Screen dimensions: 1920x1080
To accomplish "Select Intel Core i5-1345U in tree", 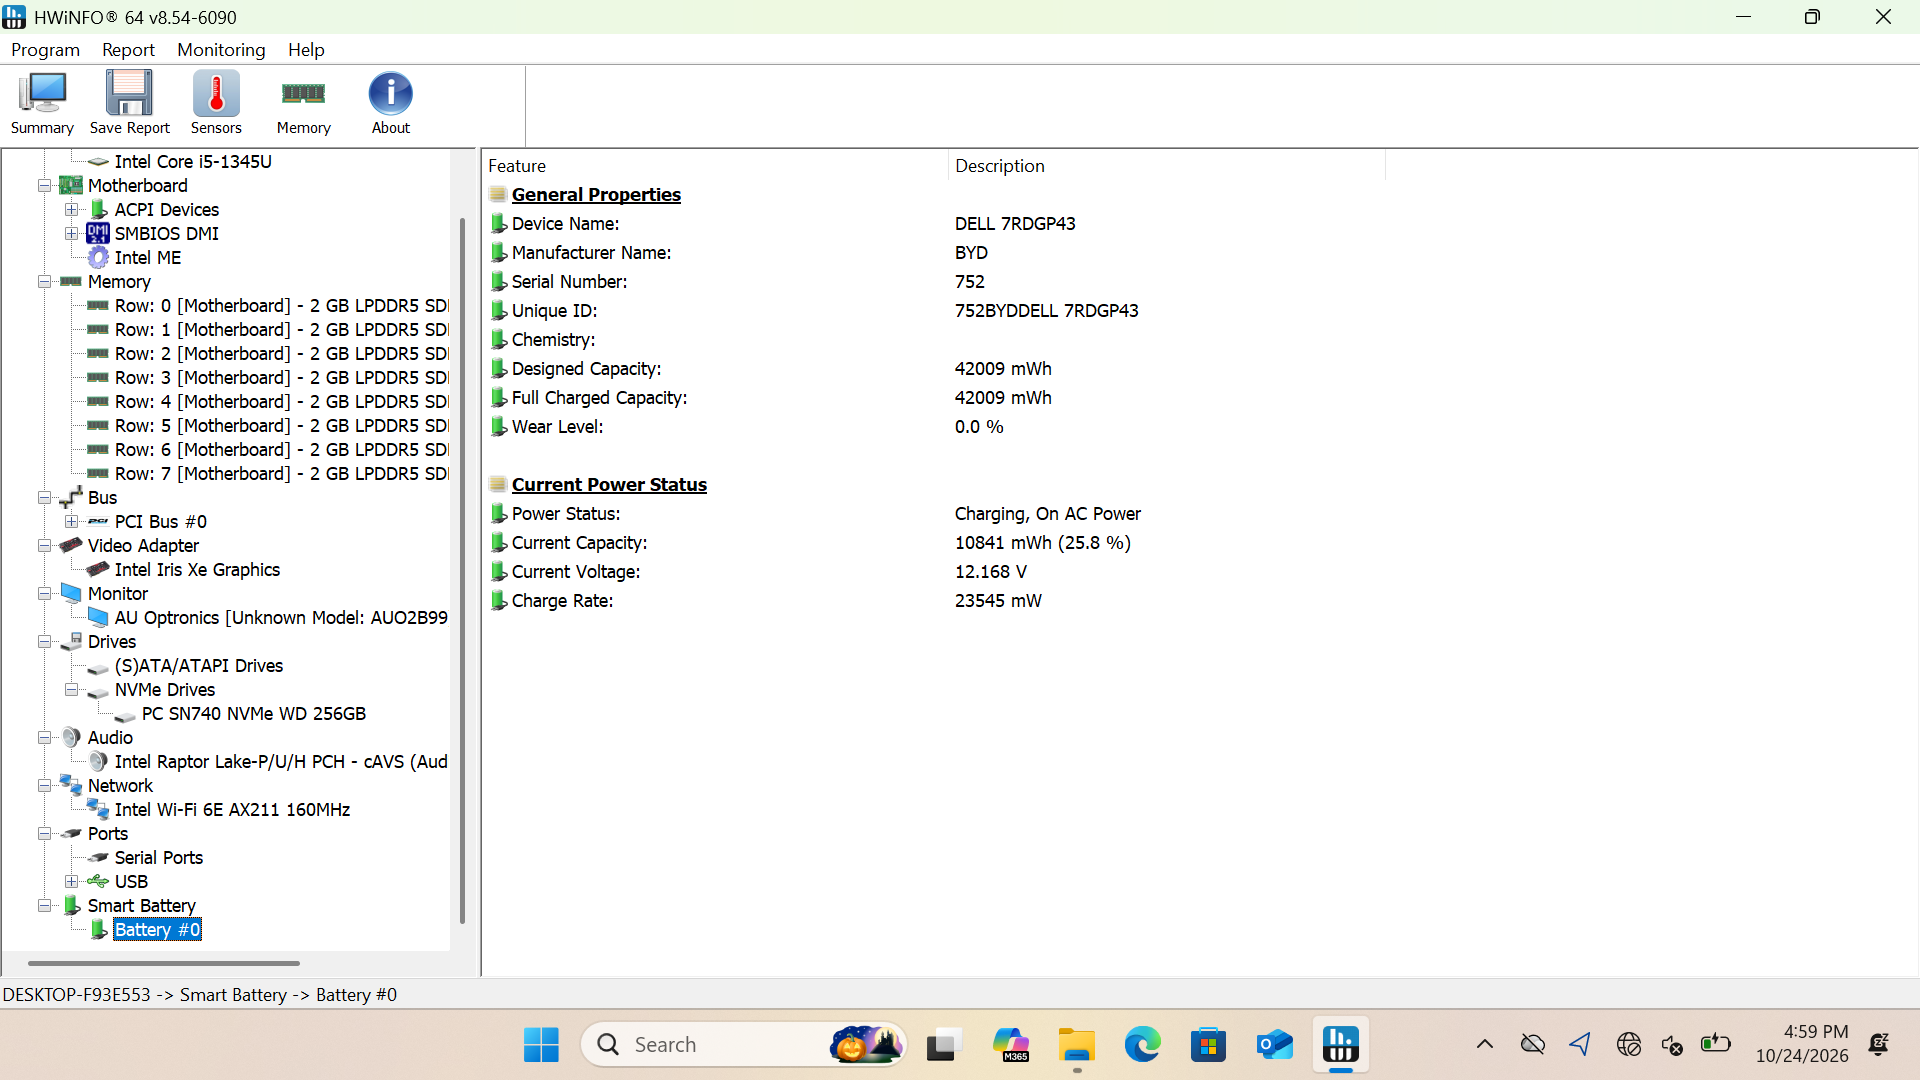I will (193, 162).
